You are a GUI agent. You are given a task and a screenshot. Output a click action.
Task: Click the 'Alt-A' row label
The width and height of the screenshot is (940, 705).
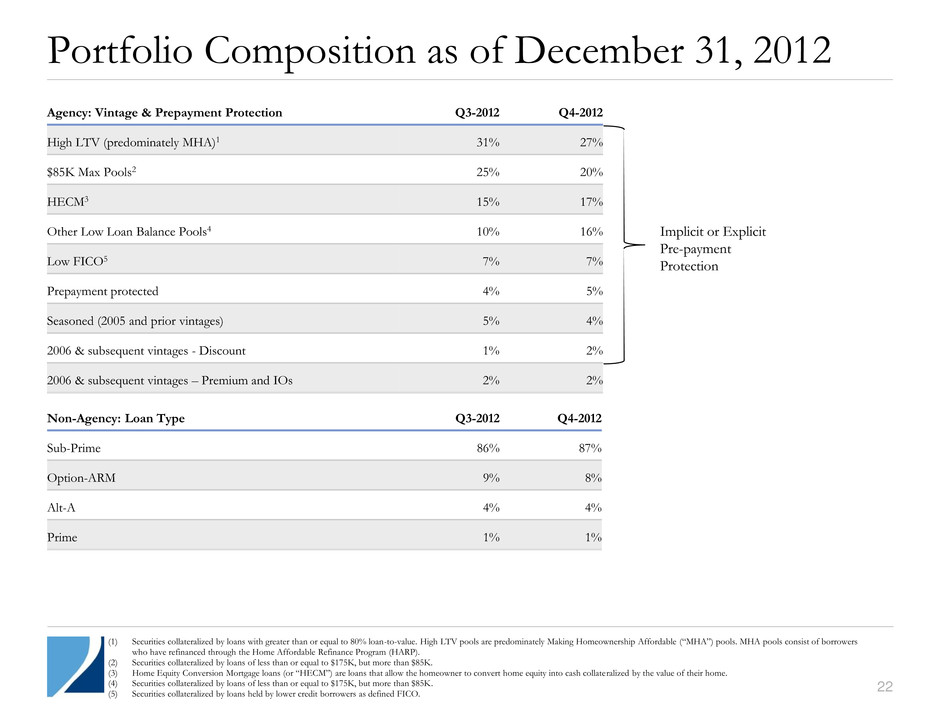[63, 508]
